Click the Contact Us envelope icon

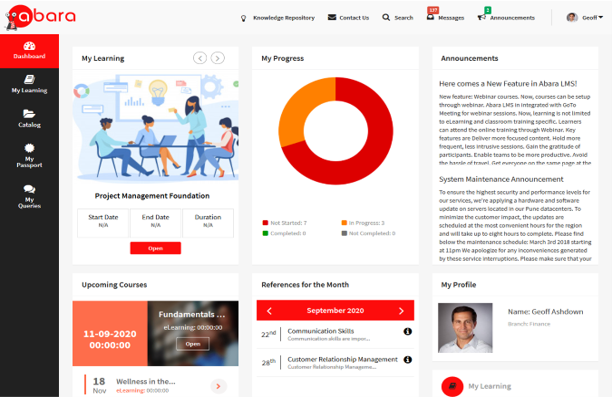(x=332, y=18)
